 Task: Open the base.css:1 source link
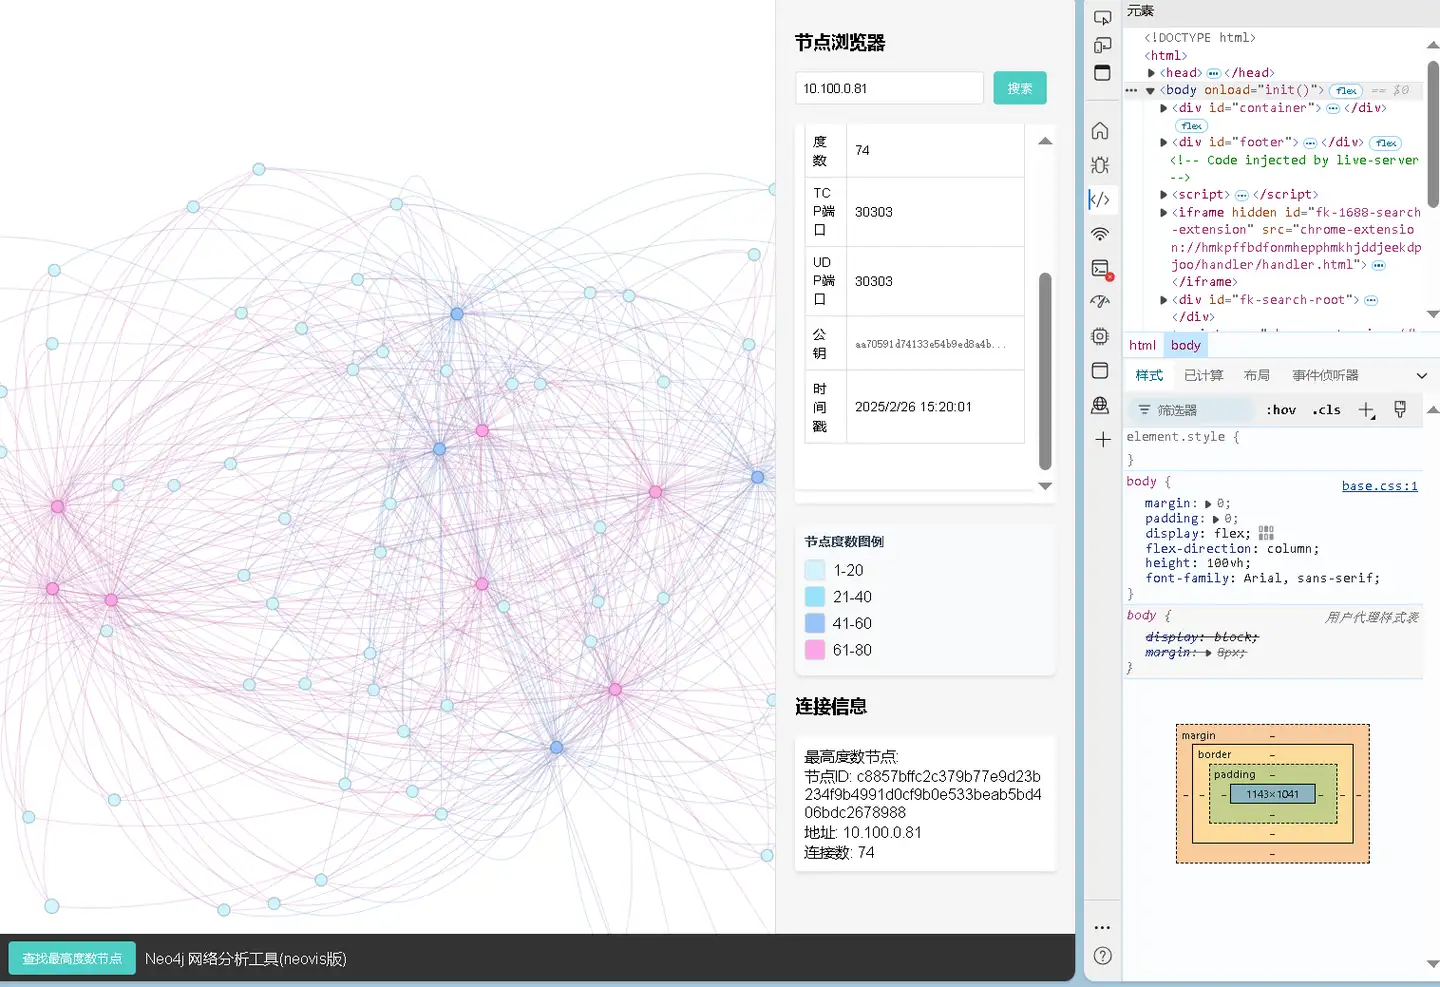(1380, 486)
